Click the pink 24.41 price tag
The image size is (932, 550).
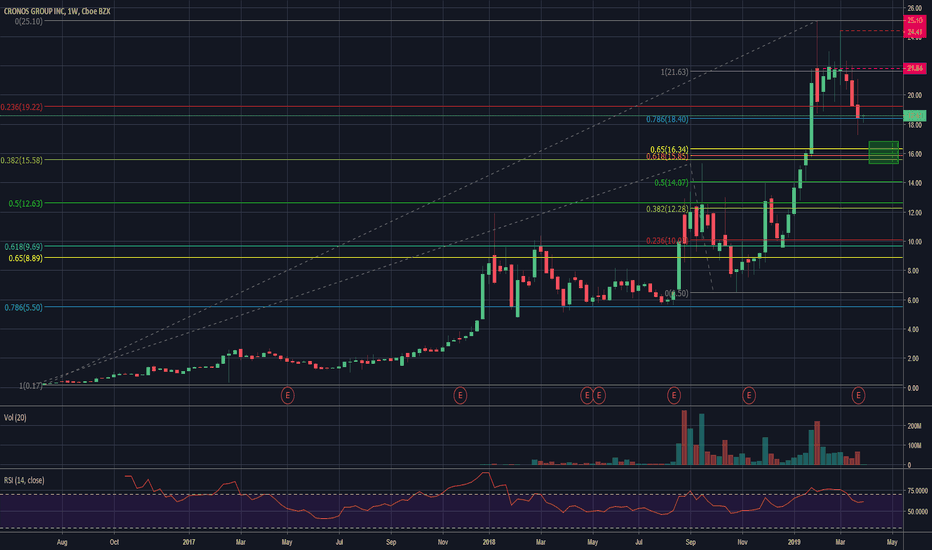(914, 32)
